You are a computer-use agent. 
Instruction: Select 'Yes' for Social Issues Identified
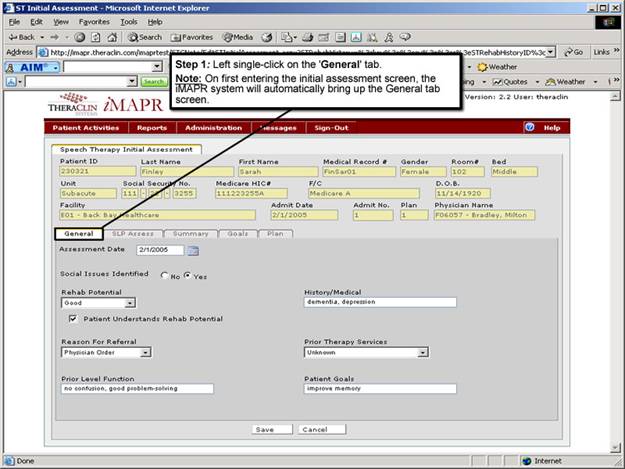pos(187,275)
